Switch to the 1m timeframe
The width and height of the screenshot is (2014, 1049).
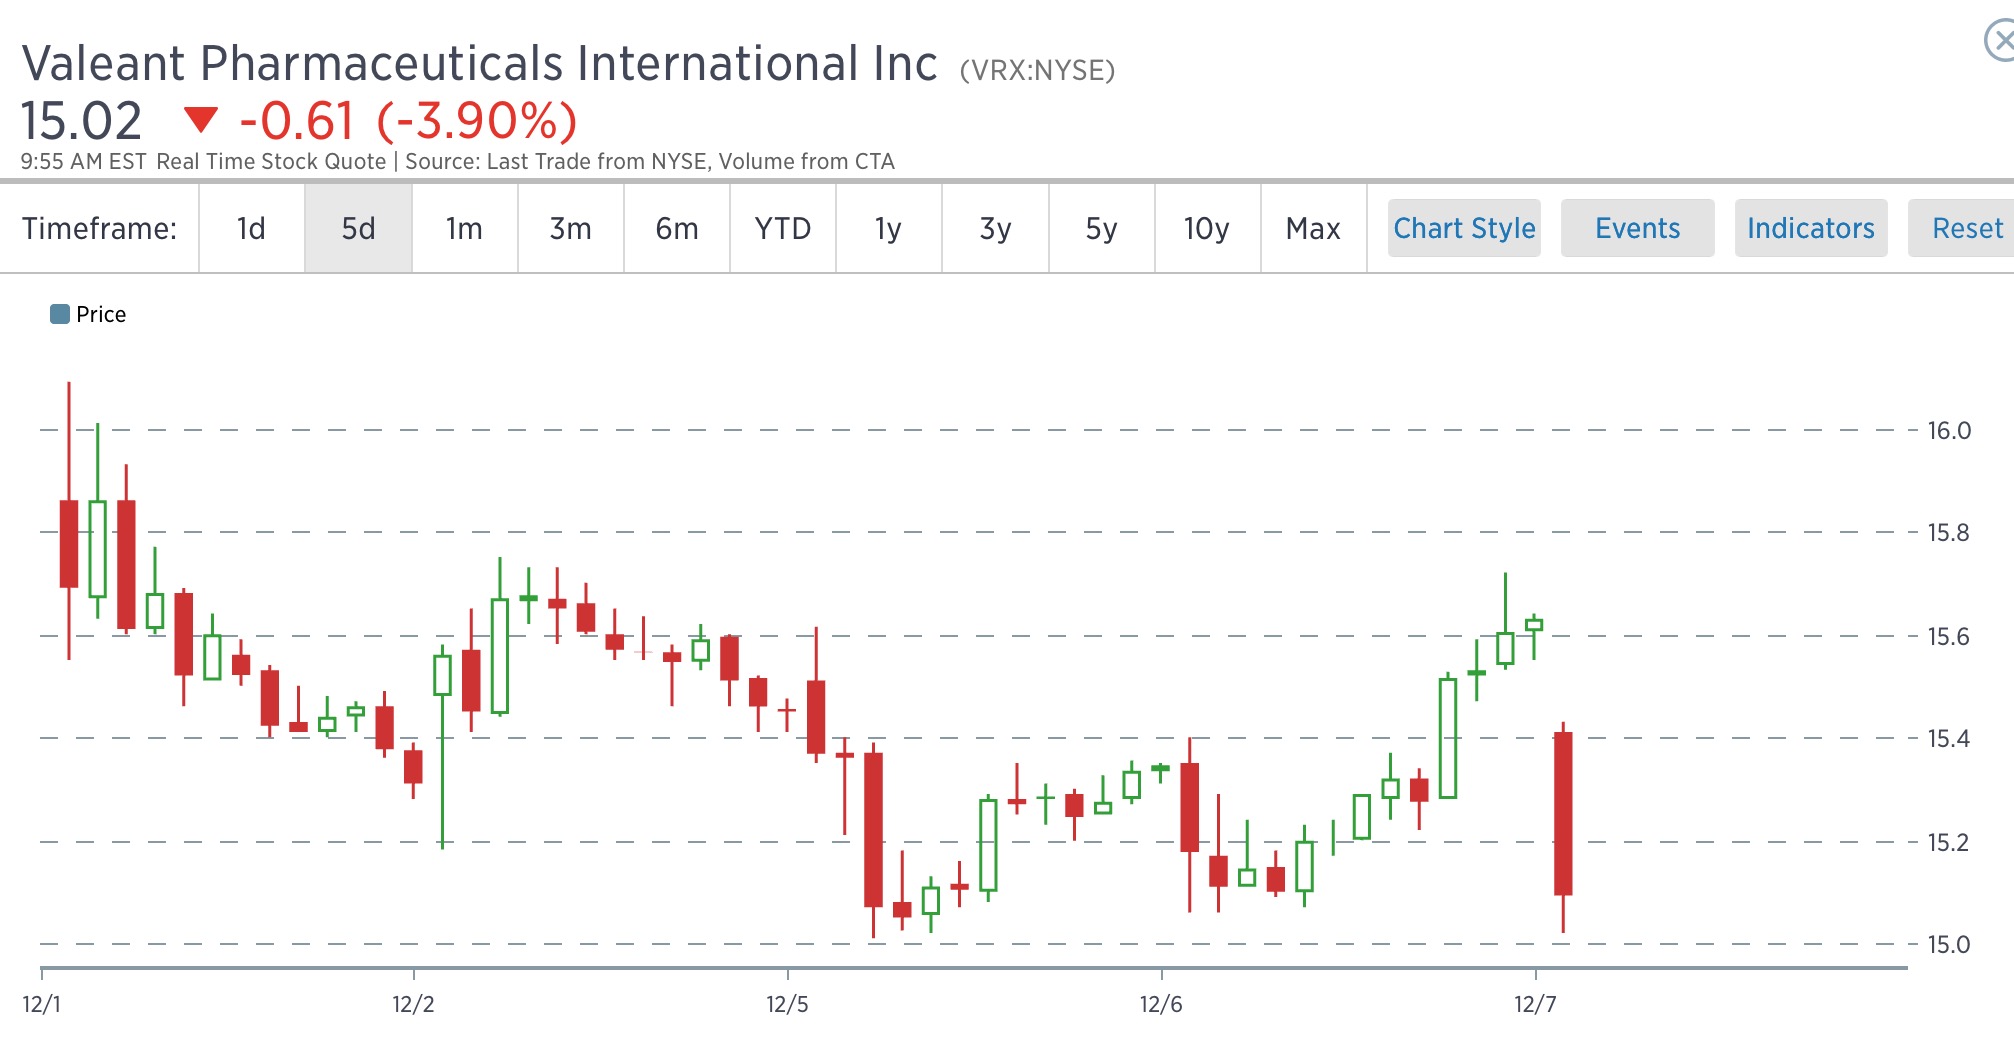coord(464,229)
